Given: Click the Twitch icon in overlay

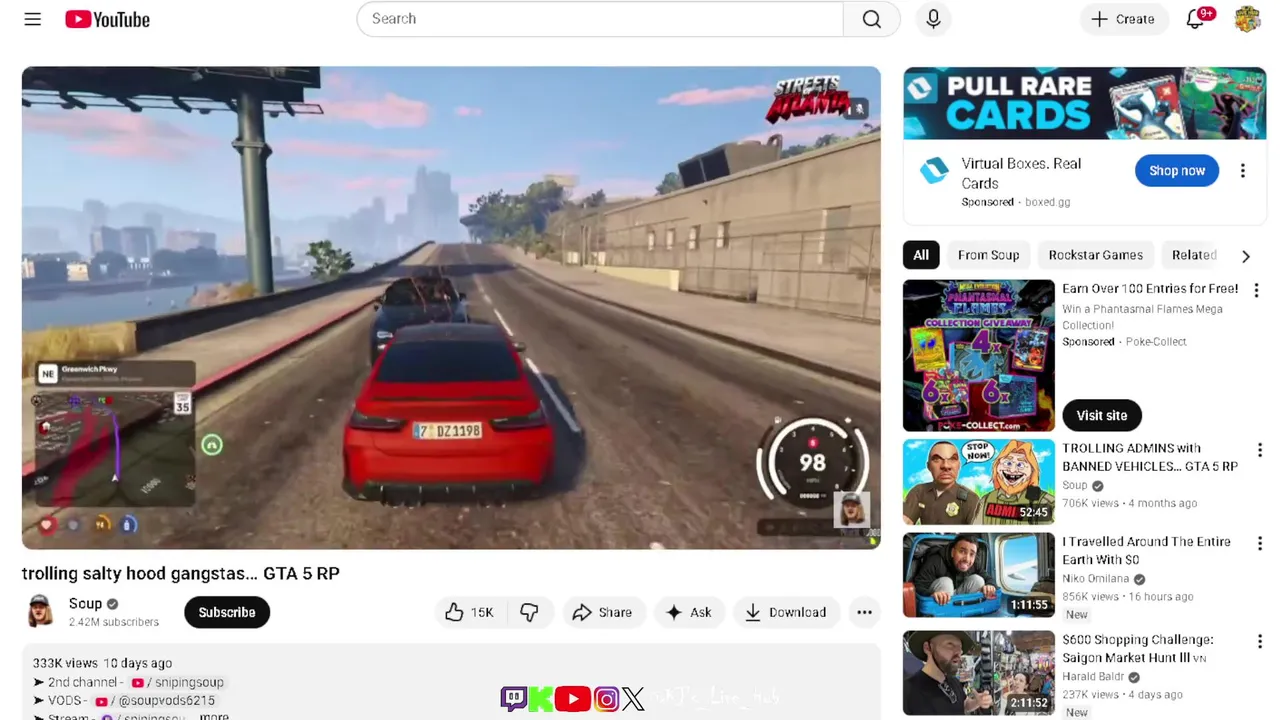Looking at the screenshot, I should click(x=514, y=698).
